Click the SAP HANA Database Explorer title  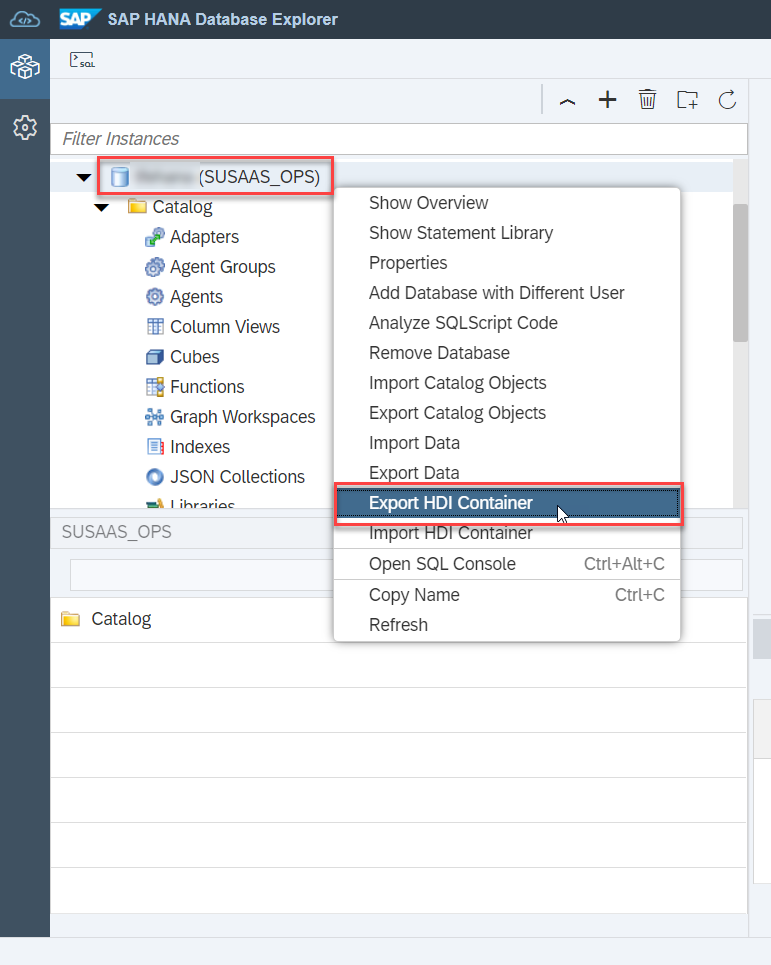[x=223, y=20]
